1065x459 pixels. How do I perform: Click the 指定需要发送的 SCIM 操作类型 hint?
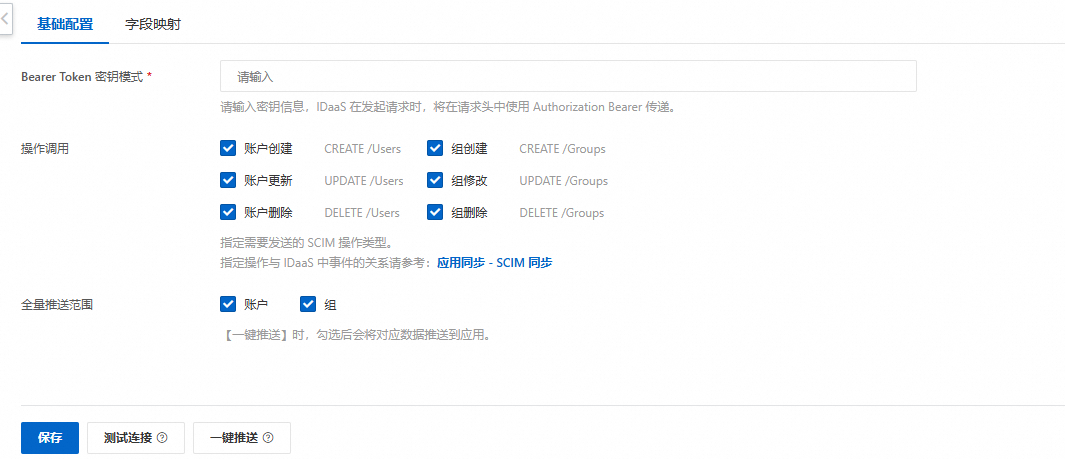coord(306,243)
